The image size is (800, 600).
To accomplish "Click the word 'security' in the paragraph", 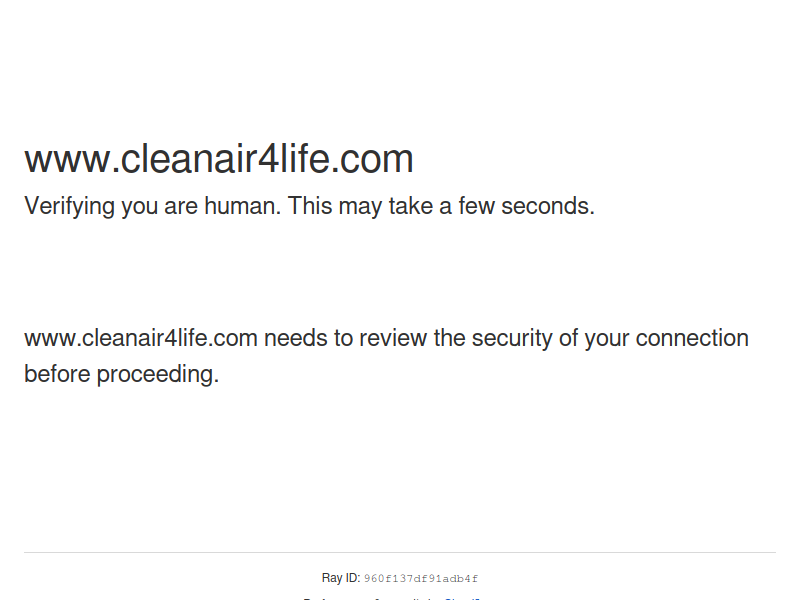I will [512, 339].
